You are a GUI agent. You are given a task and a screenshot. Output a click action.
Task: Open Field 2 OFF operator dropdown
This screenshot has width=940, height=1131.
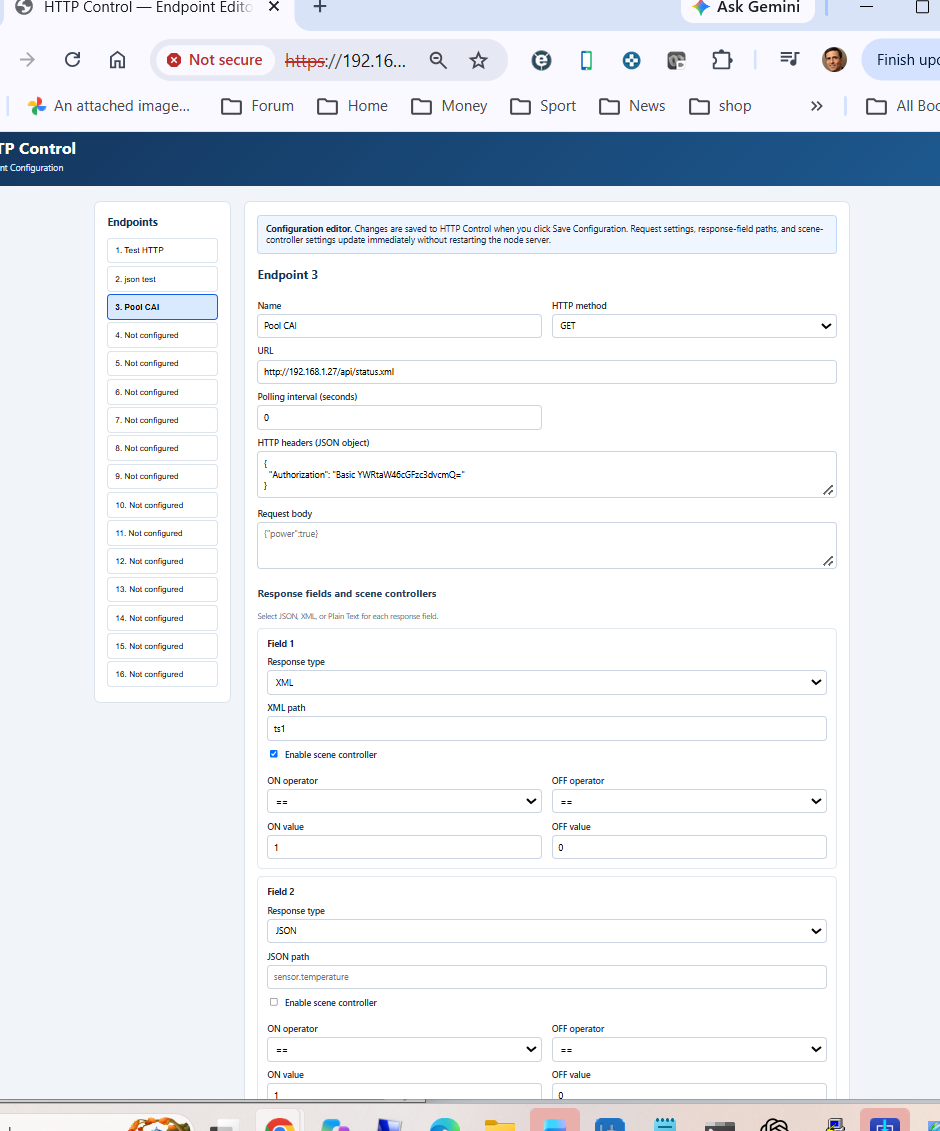[689, 1049]
